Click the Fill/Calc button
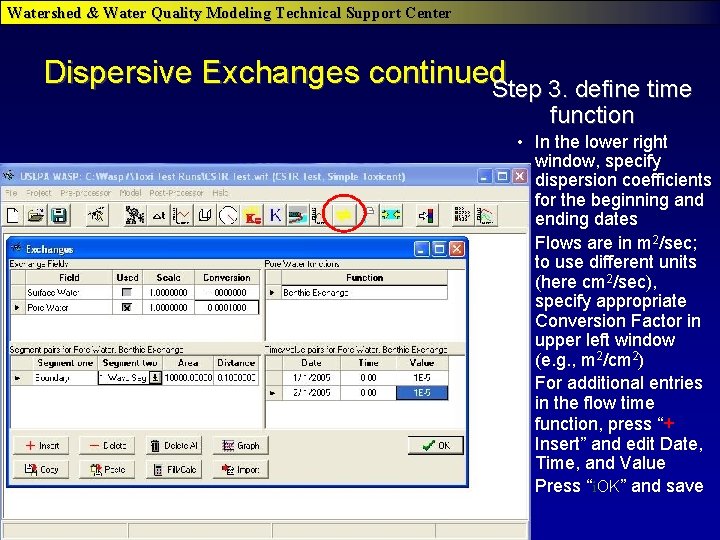720x540 pixels. pos(174,469)
